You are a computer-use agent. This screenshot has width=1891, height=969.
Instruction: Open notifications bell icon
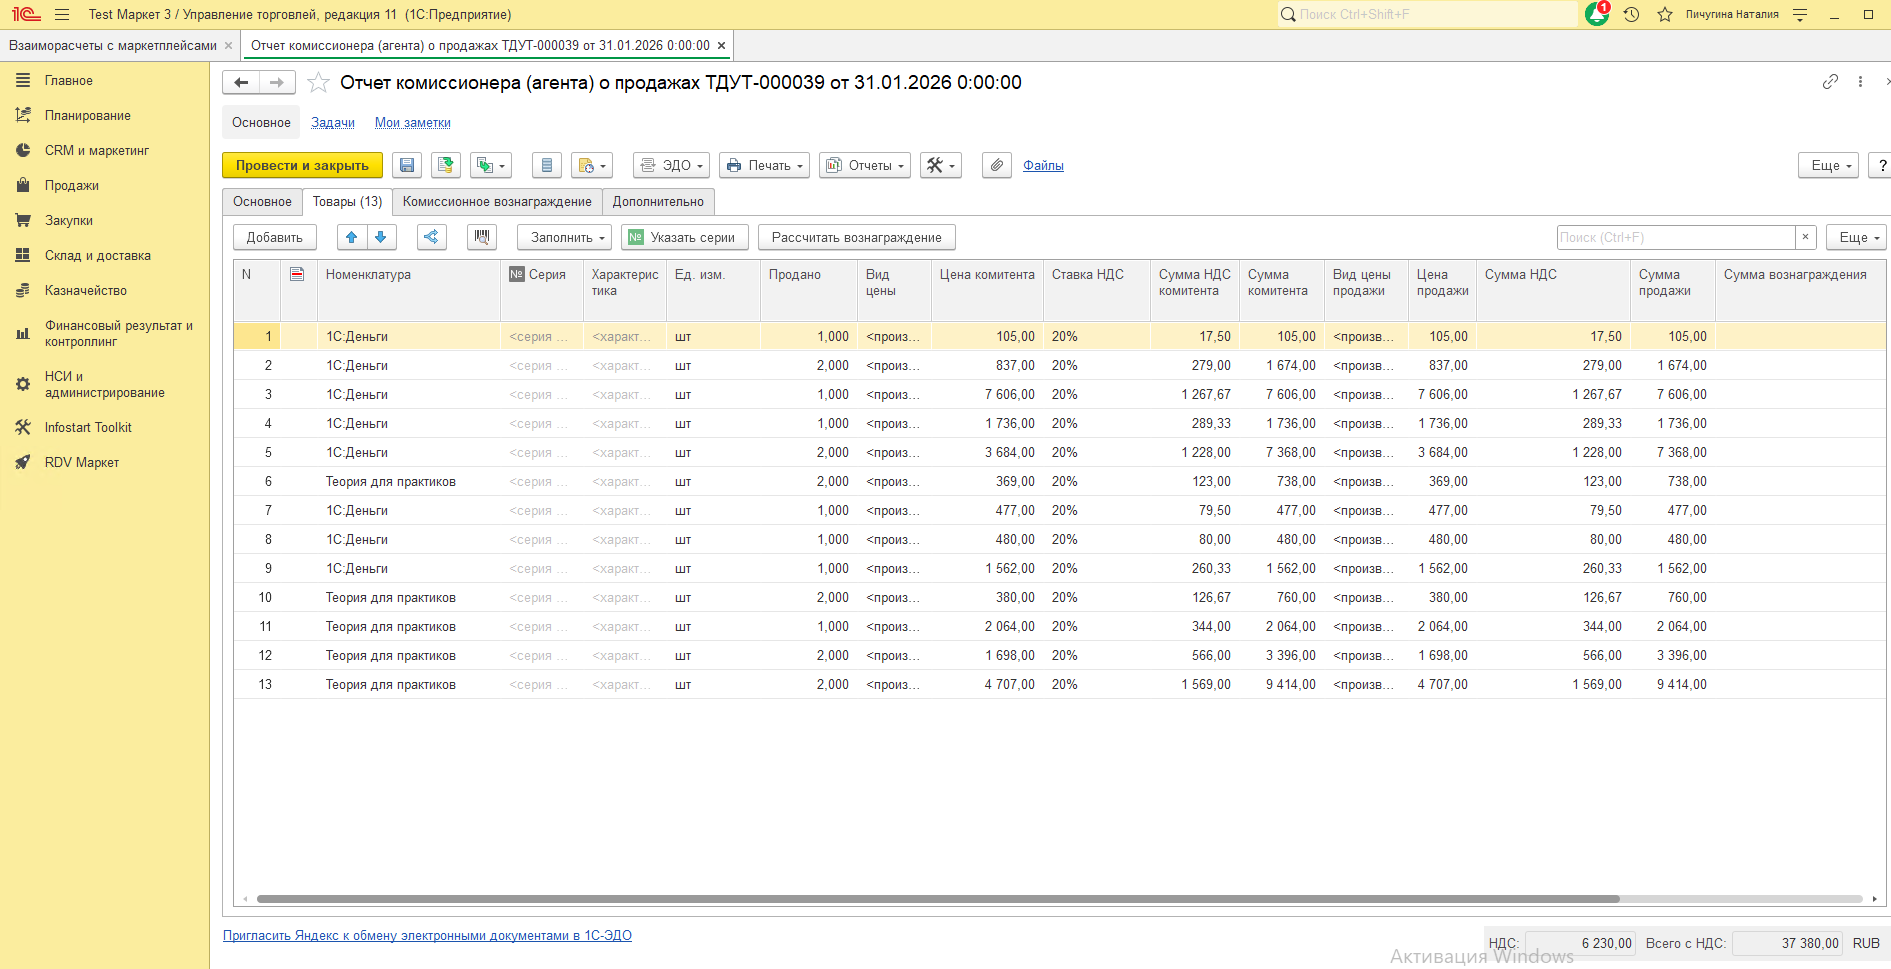tap(1597, 15)
